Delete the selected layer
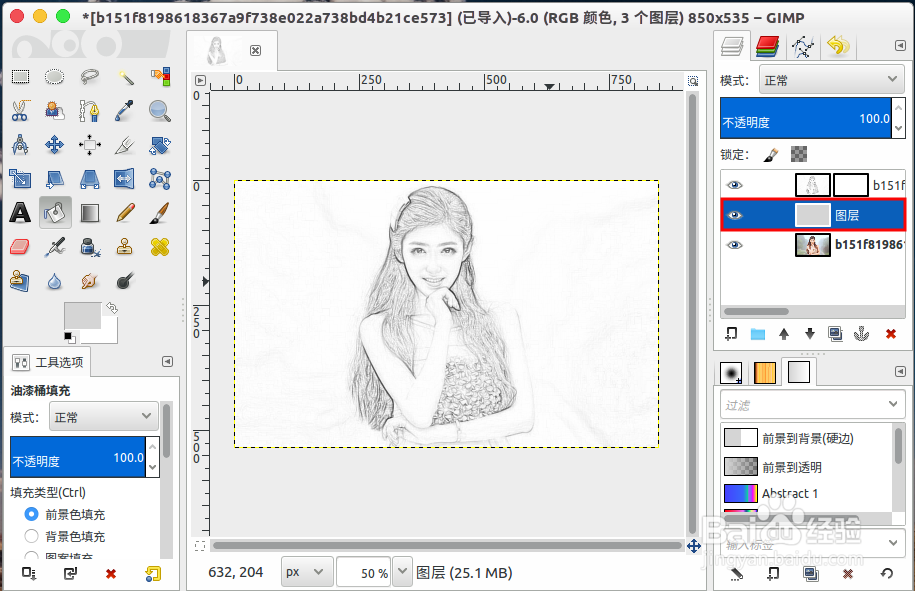 coord(890,334)
